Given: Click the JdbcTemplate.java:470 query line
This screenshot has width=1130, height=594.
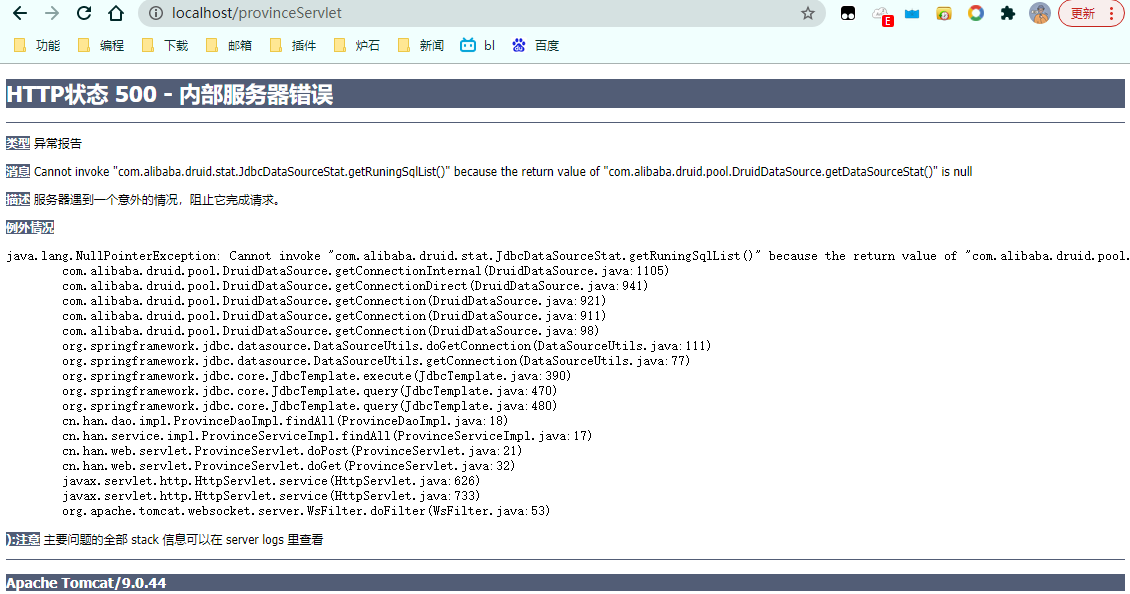Looking at the screenshot, I should click(x=309, y=391).
